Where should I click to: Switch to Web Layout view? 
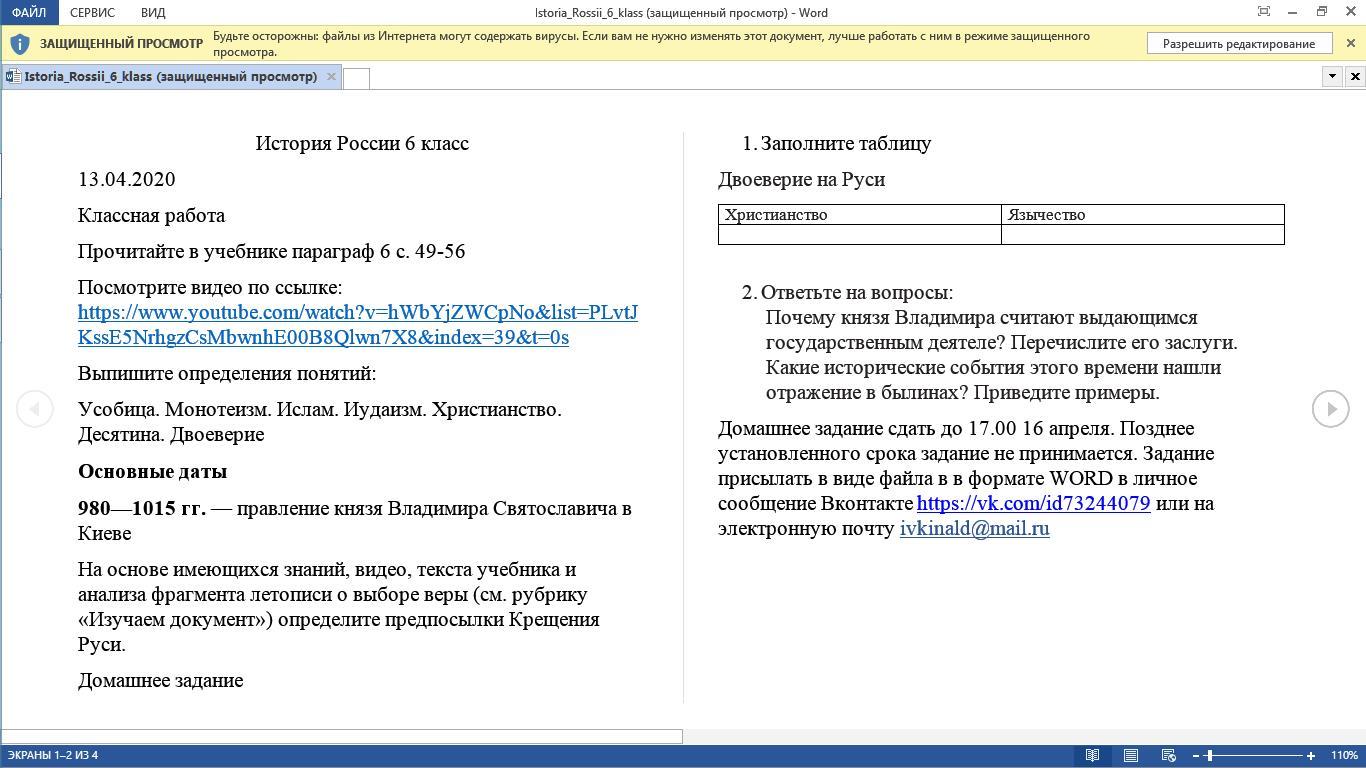click(x=1168, y=755)
